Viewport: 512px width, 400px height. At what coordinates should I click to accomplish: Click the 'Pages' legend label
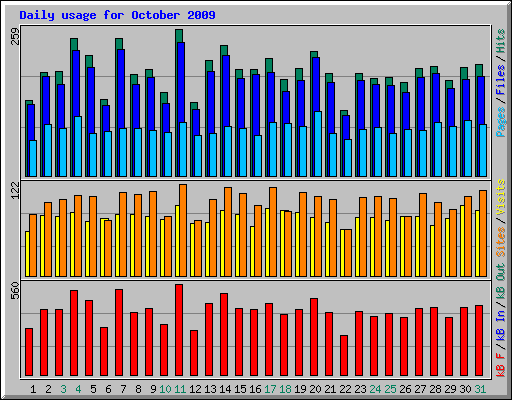500,122
